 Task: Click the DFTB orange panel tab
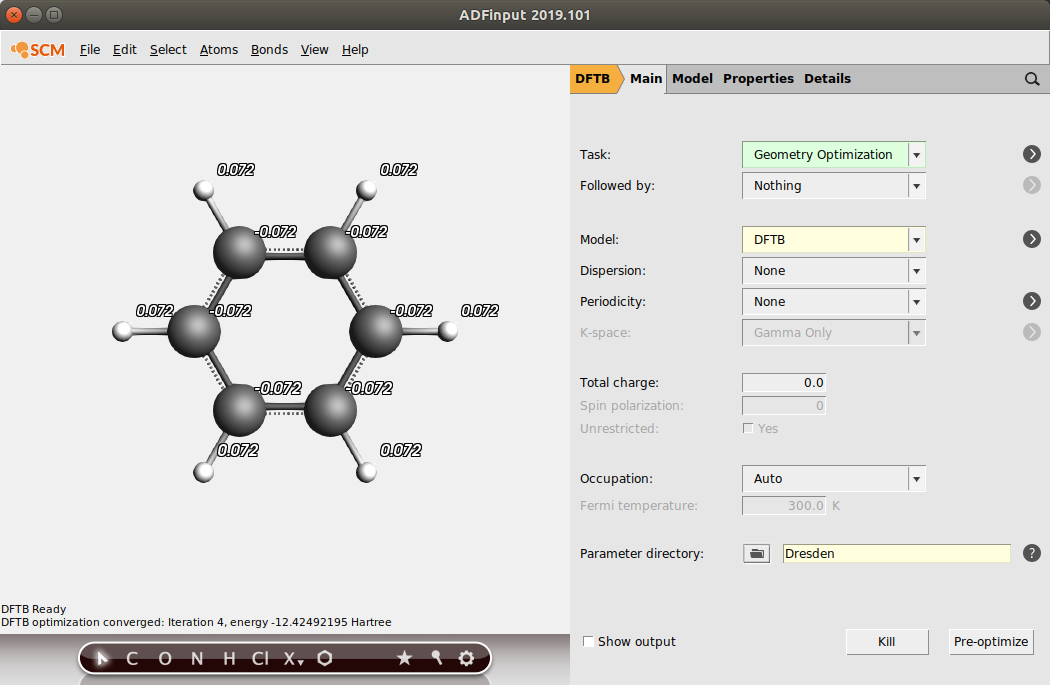593,79
